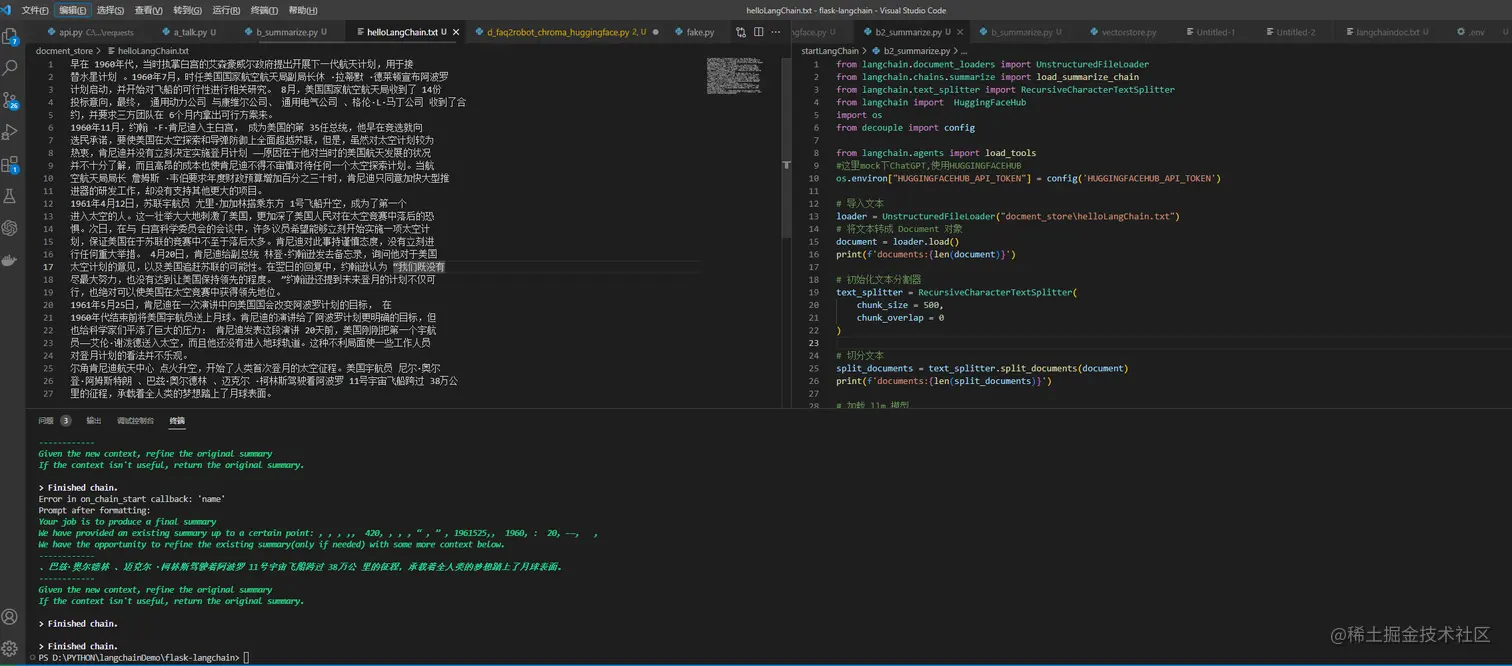The width and height of the screenshot is (1512, 666).
Task: Switch to the 问题 panel tab
Action: [46, 421]
